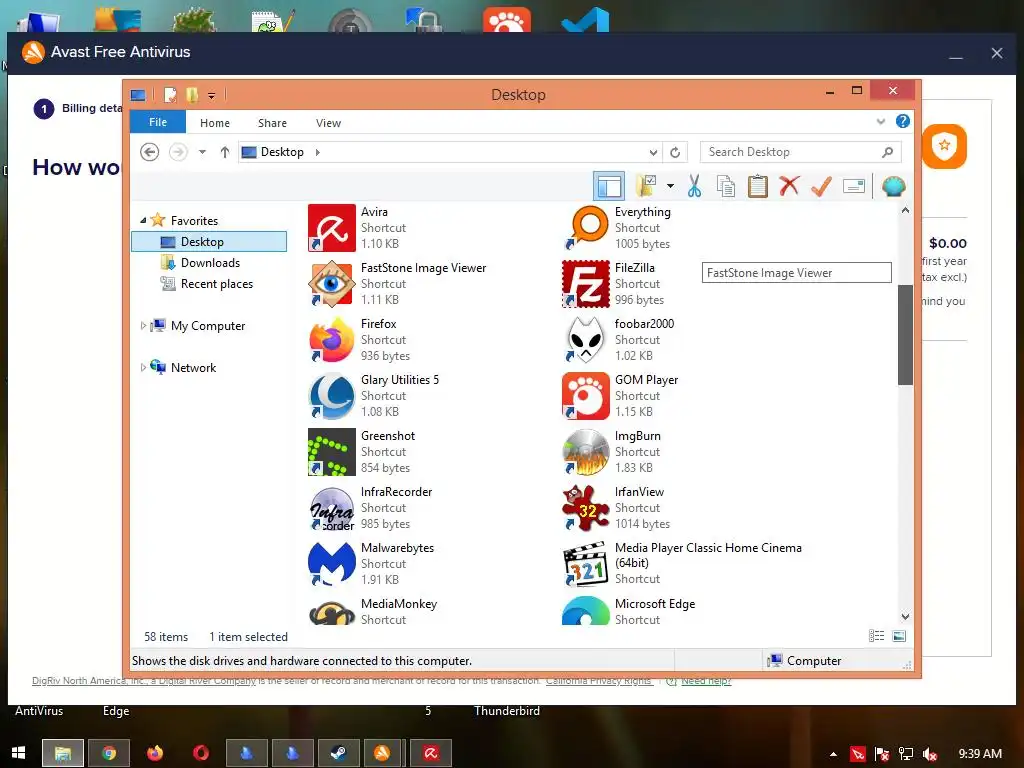Select My Computer in navigation pane
Viewport: 1024px width, 768px height.
coord(208,325)
